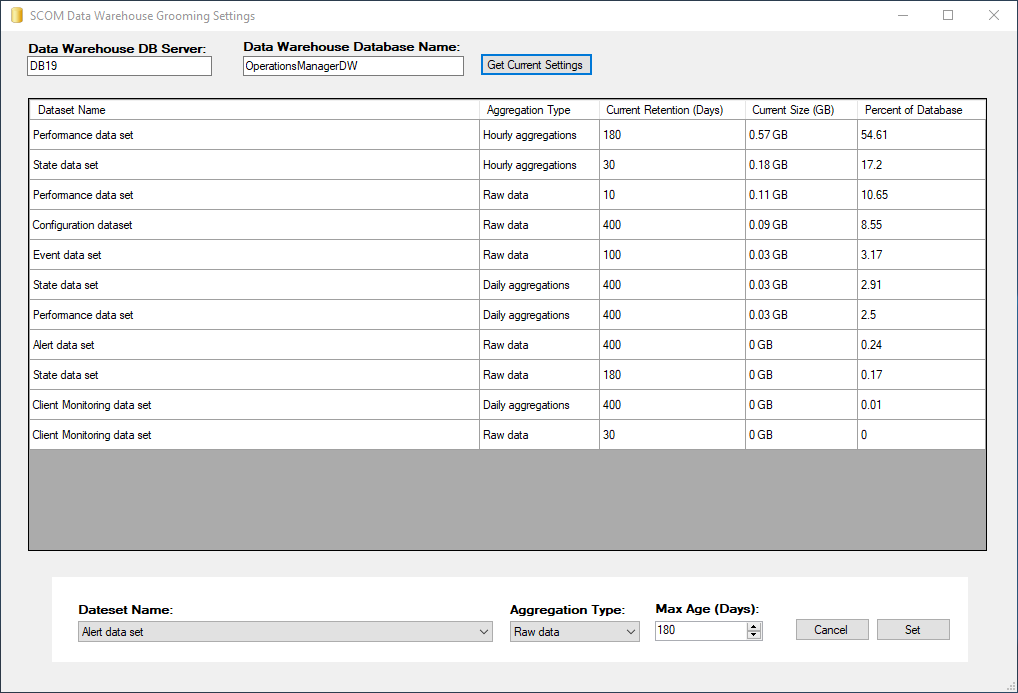1018x693 pixels.
Task: Open the Dateset Name dropdown
Action: 285,631
